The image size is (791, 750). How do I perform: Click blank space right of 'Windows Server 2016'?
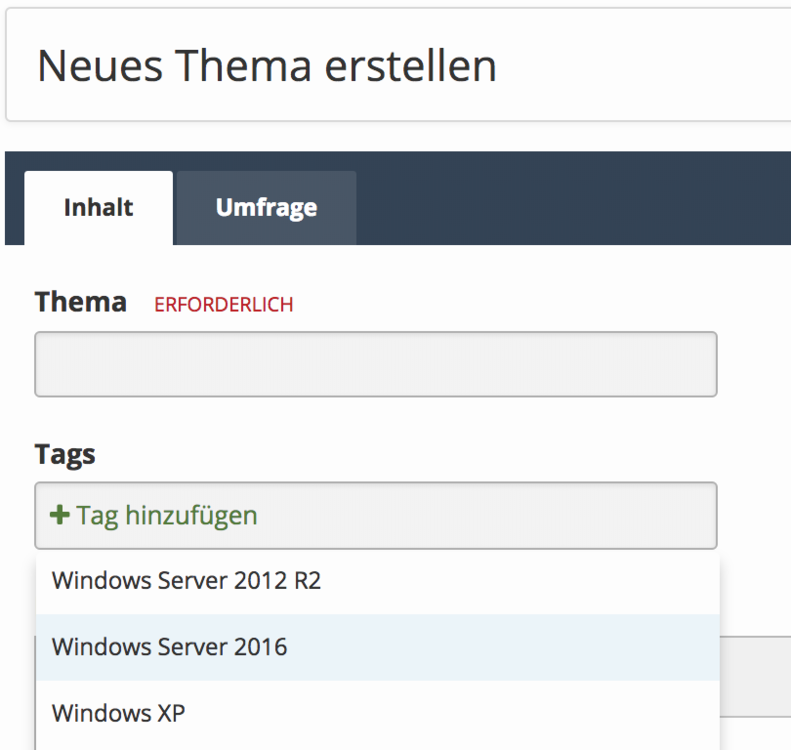520,647
